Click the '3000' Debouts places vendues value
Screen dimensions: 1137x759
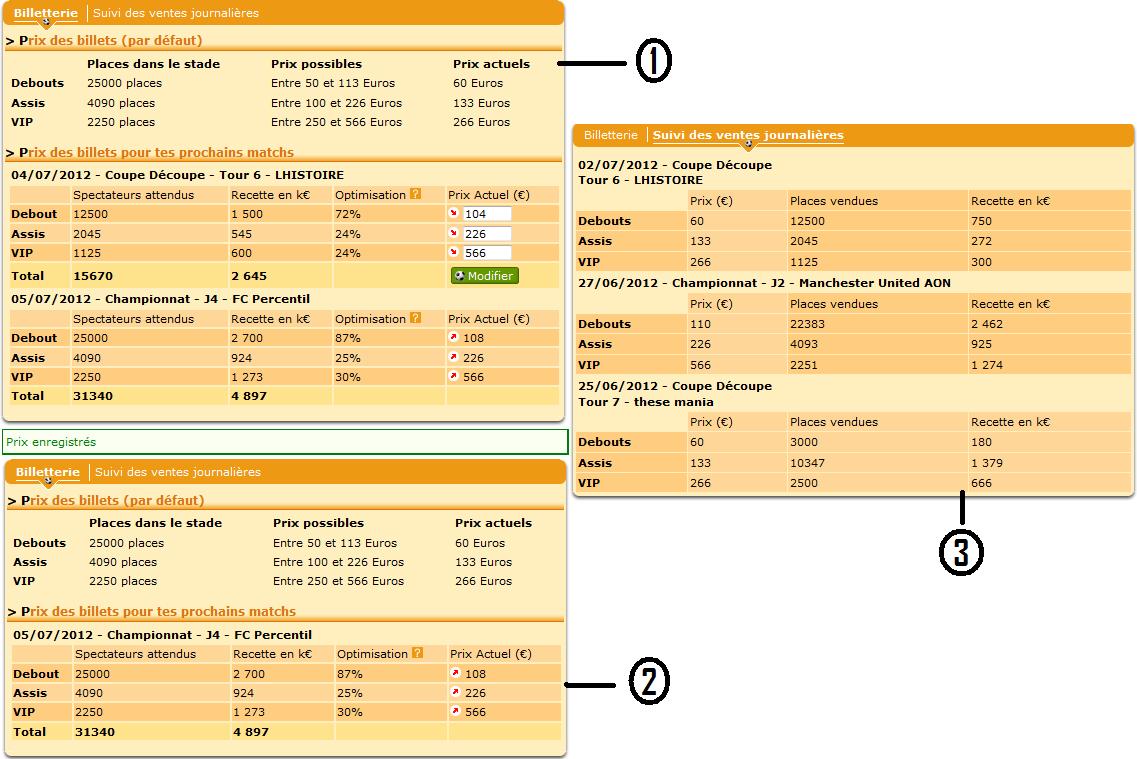[x=803, y=441]
